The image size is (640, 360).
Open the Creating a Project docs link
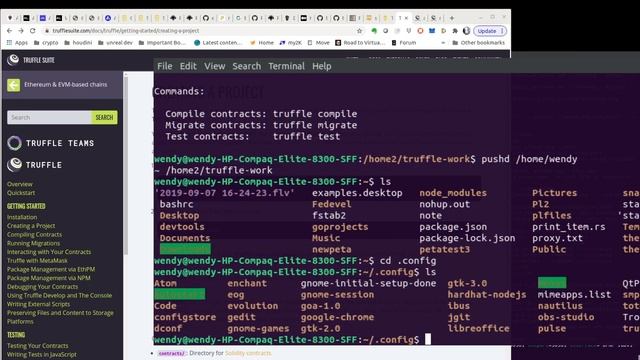(x=31, y=226)
